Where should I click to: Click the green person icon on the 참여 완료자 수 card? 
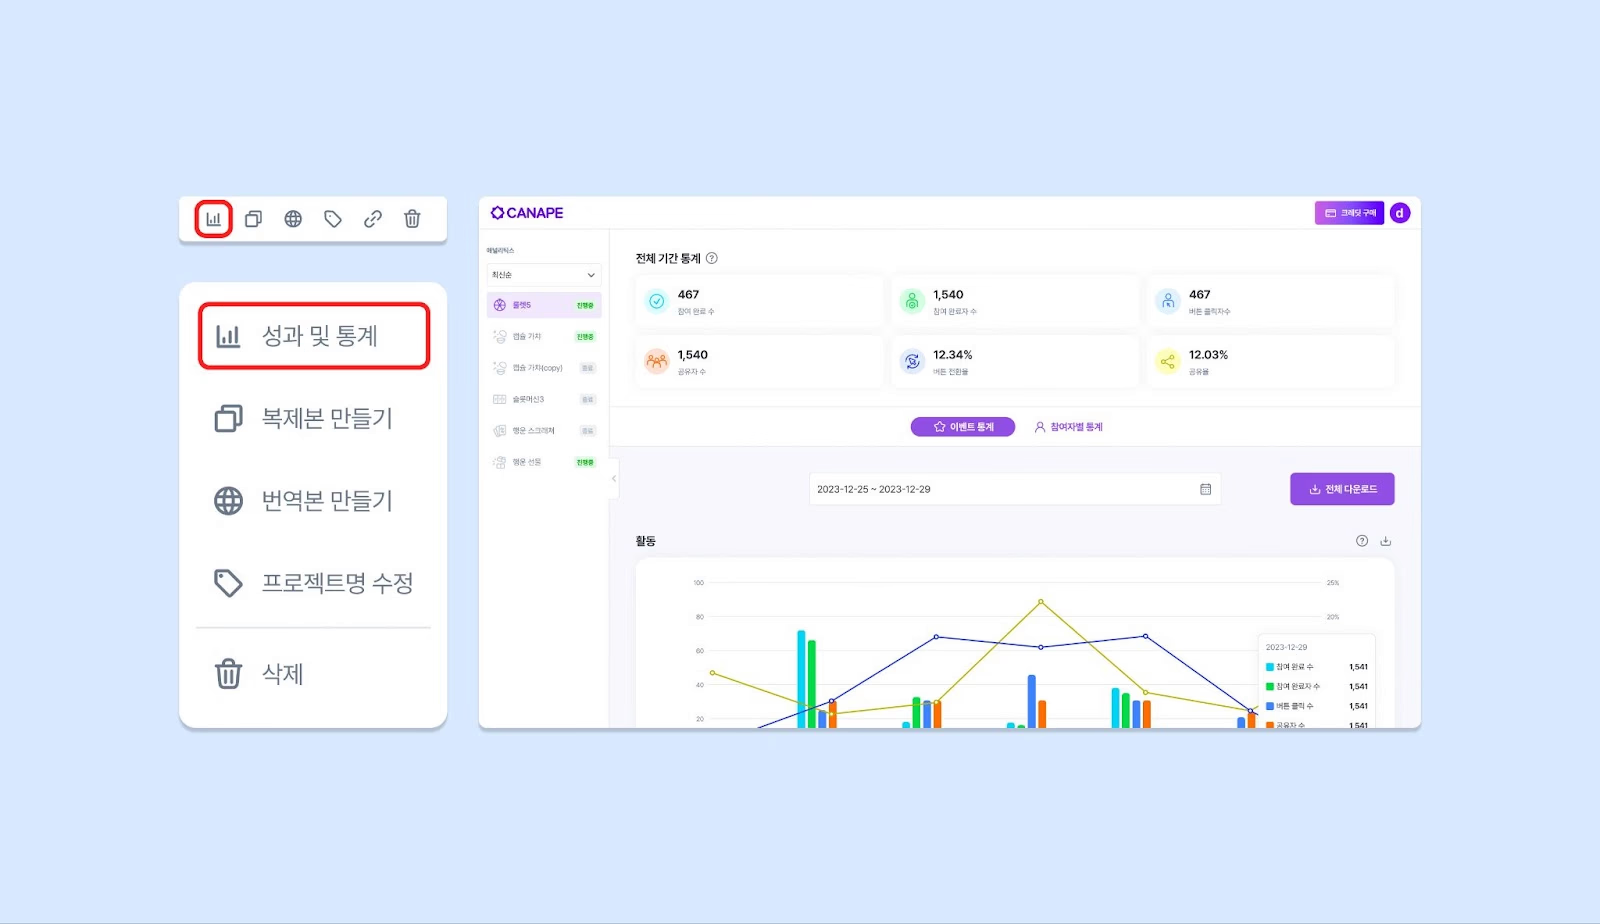coord(912,301)
